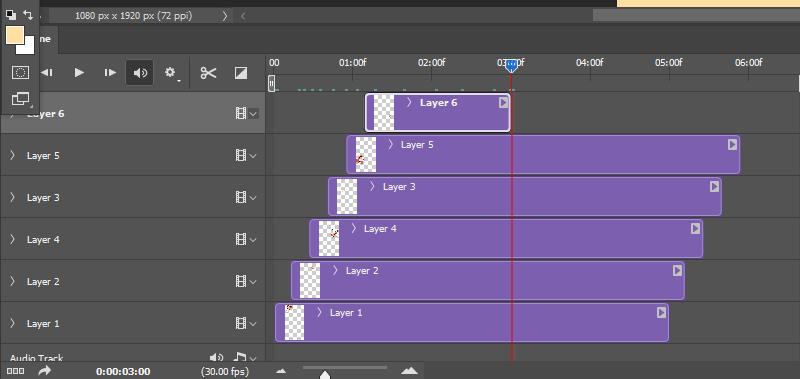Expand the Layer 6 clip chevron
The height and width of the screenshot is (379, 800).
tap(409, 103)
